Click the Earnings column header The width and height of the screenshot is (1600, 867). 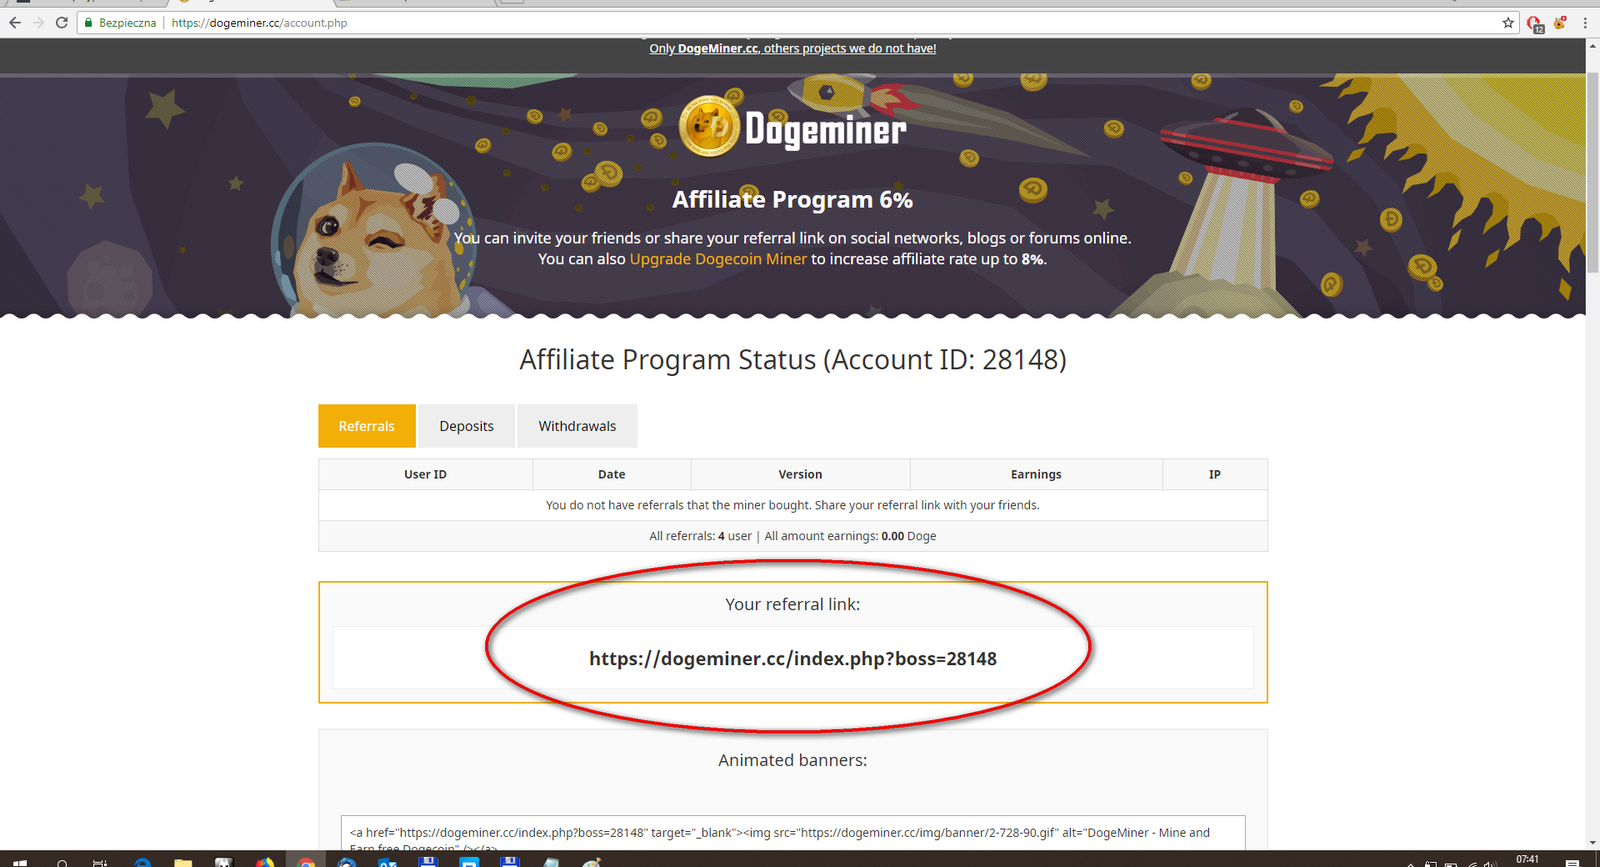click(x=1036, y=474)
